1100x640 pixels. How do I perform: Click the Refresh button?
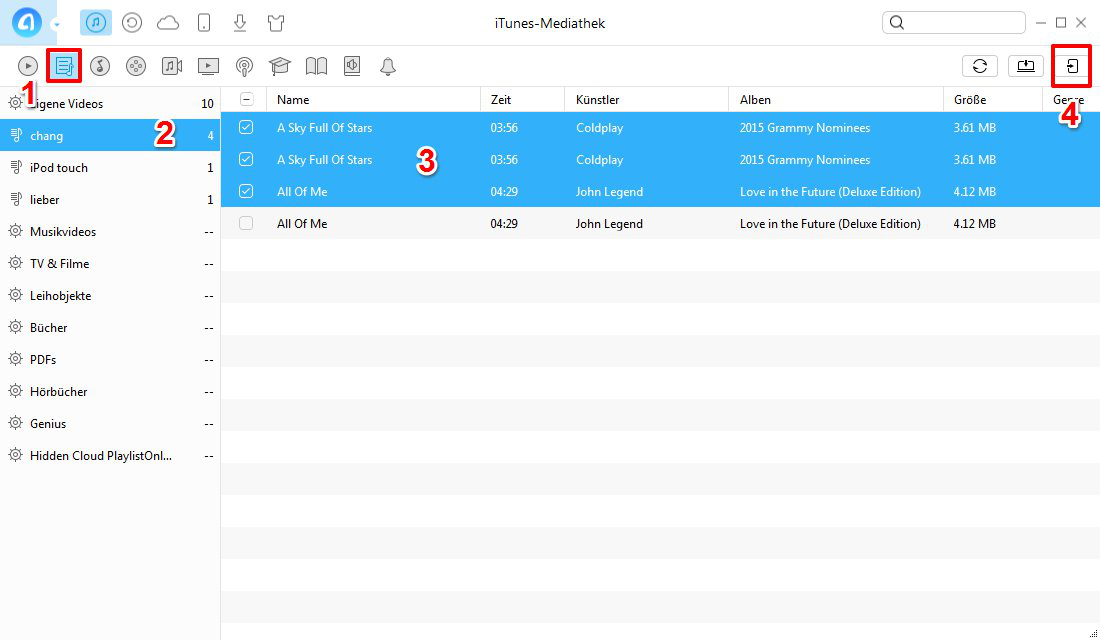(x=980, y=66)
